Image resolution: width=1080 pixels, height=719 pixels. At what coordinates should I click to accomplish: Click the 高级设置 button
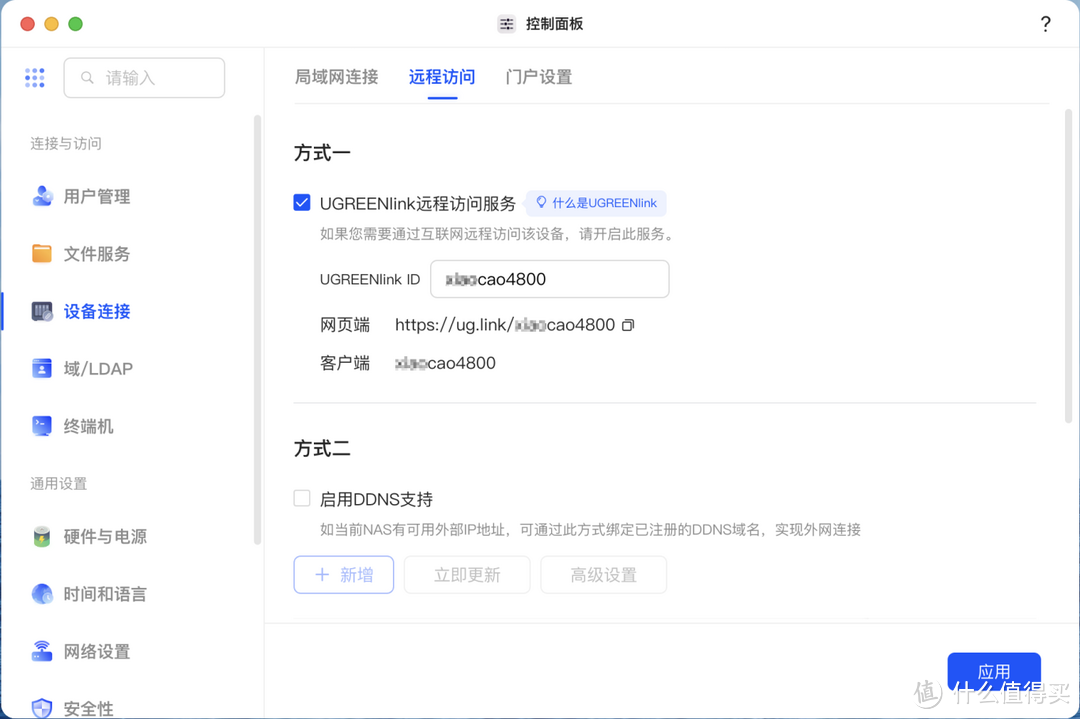coord(603,574)
